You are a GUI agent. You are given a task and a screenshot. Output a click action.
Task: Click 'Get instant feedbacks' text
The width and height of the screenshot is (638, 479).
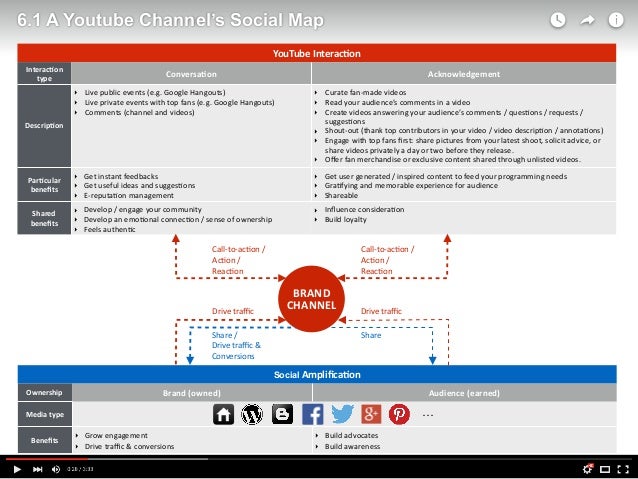121,176
